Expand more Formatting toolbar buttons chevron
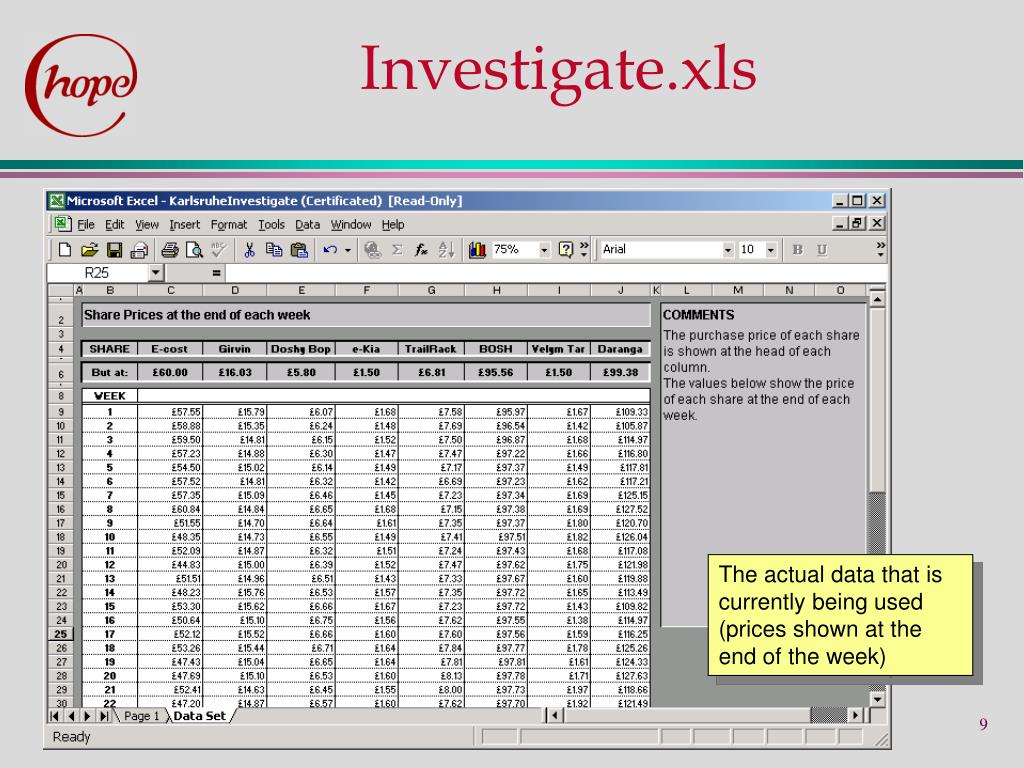This screenshot has width=1024, height=768. [880, 249]
